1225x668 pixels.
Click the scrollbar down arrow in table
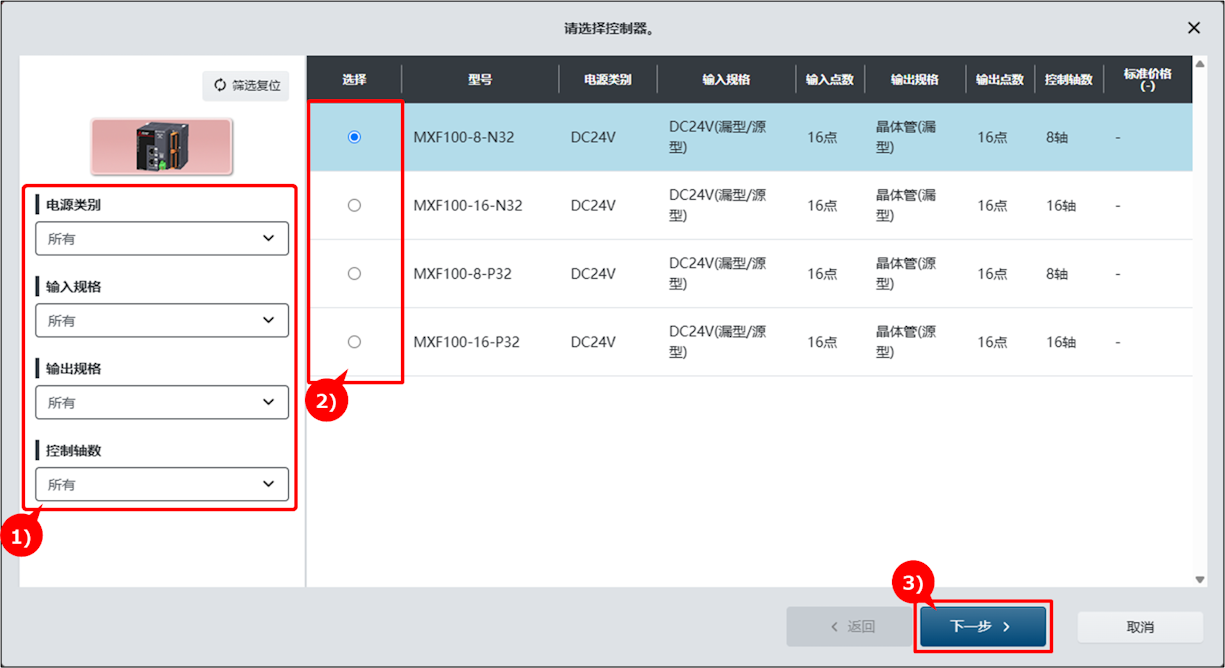click(1200, 580)
